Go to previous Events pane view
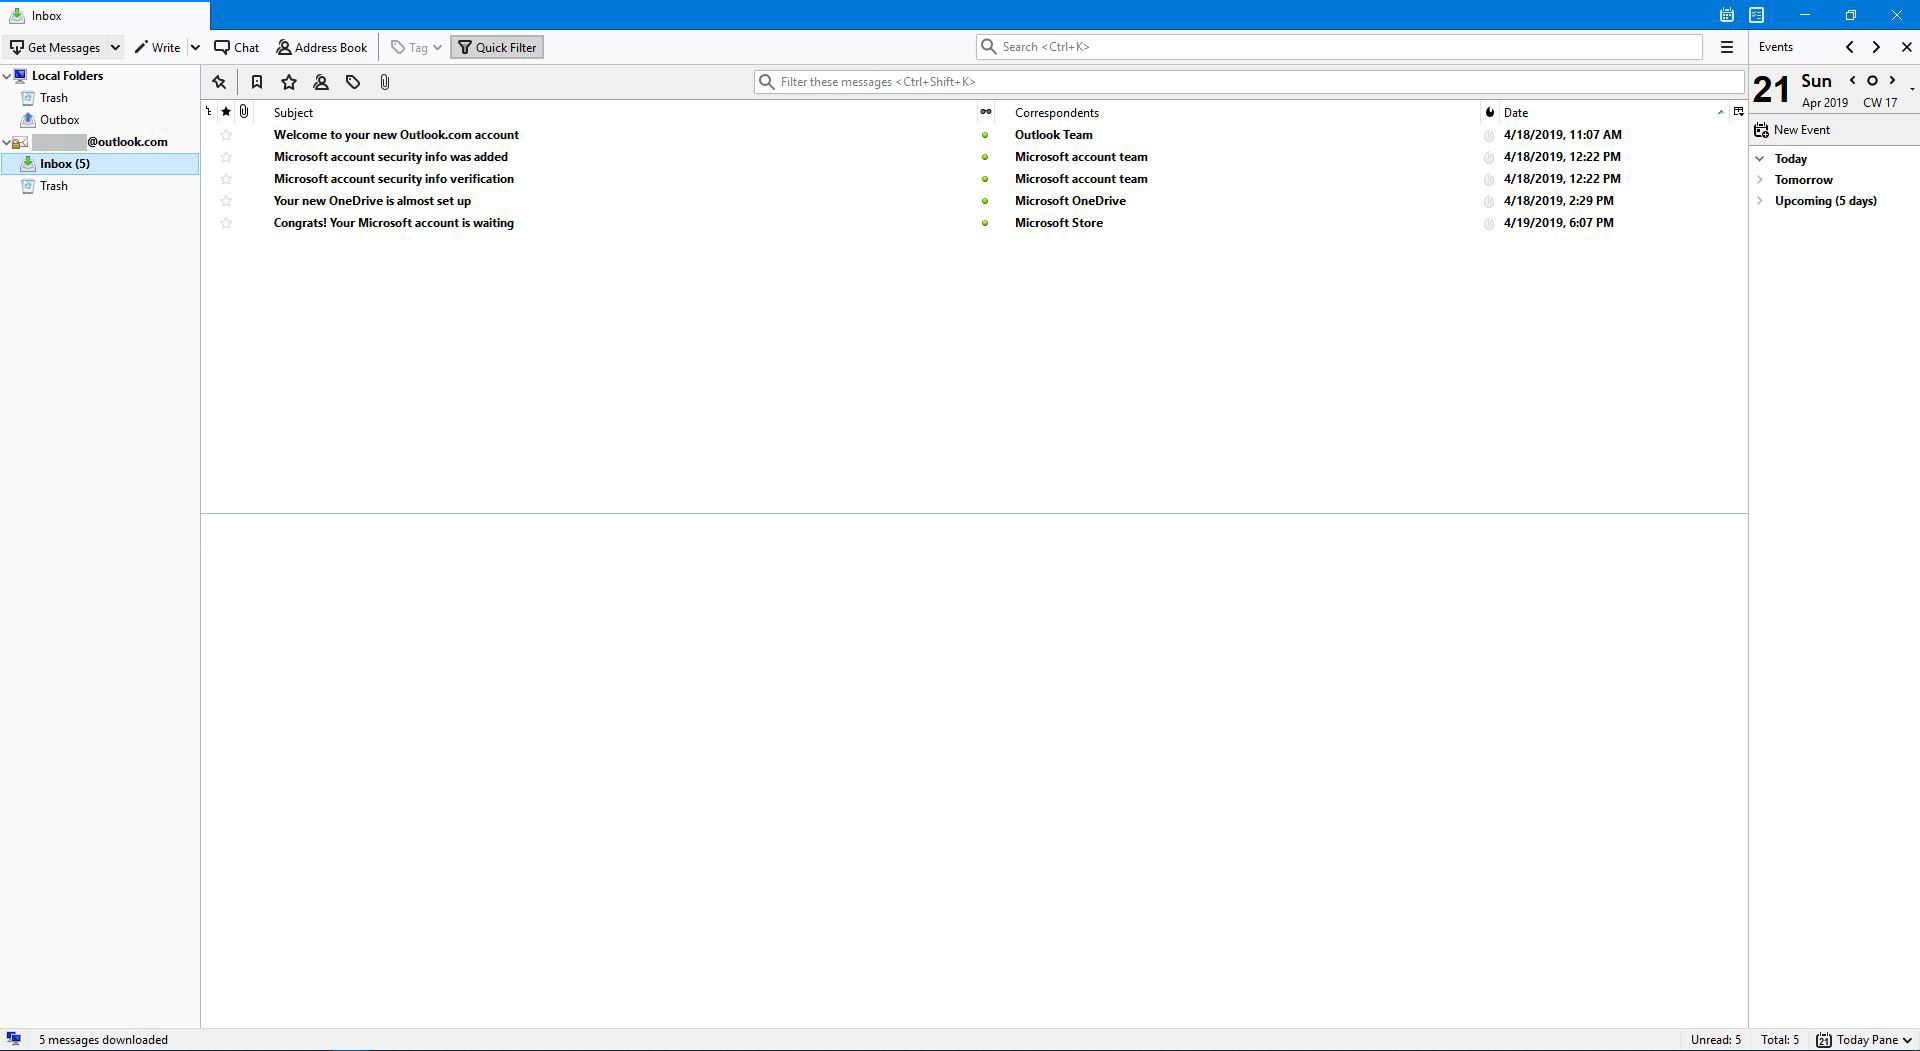This screenshot has width=1920, height=1051. (x=1849, y=47)
